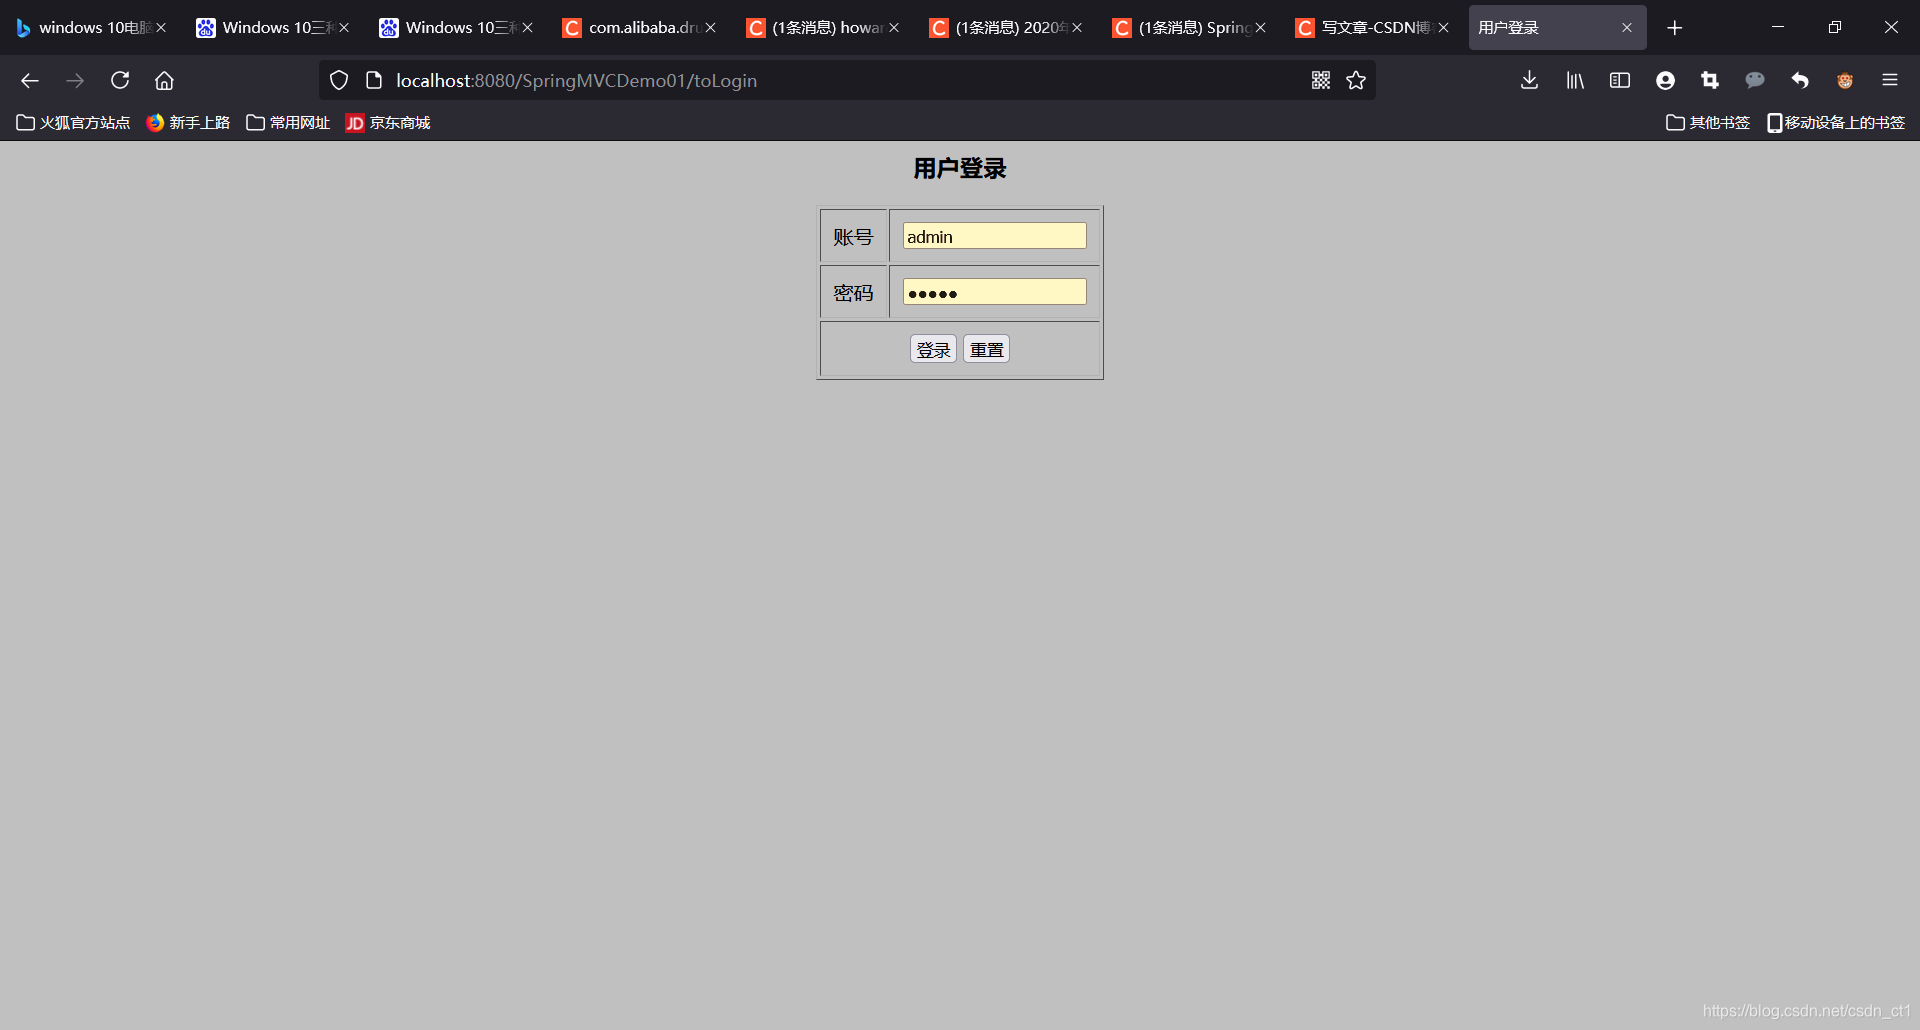Open the Firefox account profile icon

(x=1665, y=80)
